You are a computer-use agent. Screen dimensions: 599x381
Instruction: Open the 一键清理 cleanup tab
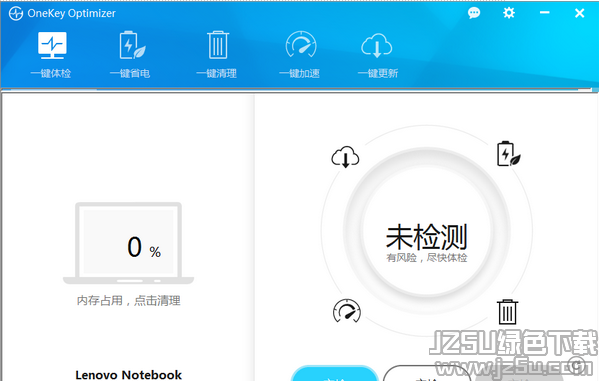click(217, 55)
